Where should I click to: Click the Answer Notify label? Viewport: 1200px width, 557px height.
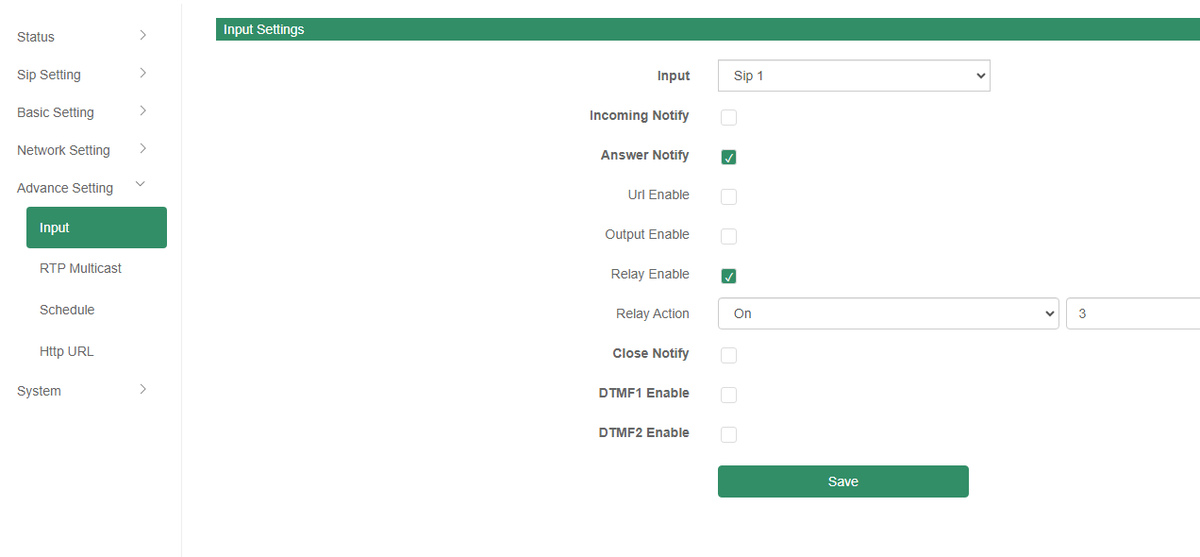pos(645,155)
